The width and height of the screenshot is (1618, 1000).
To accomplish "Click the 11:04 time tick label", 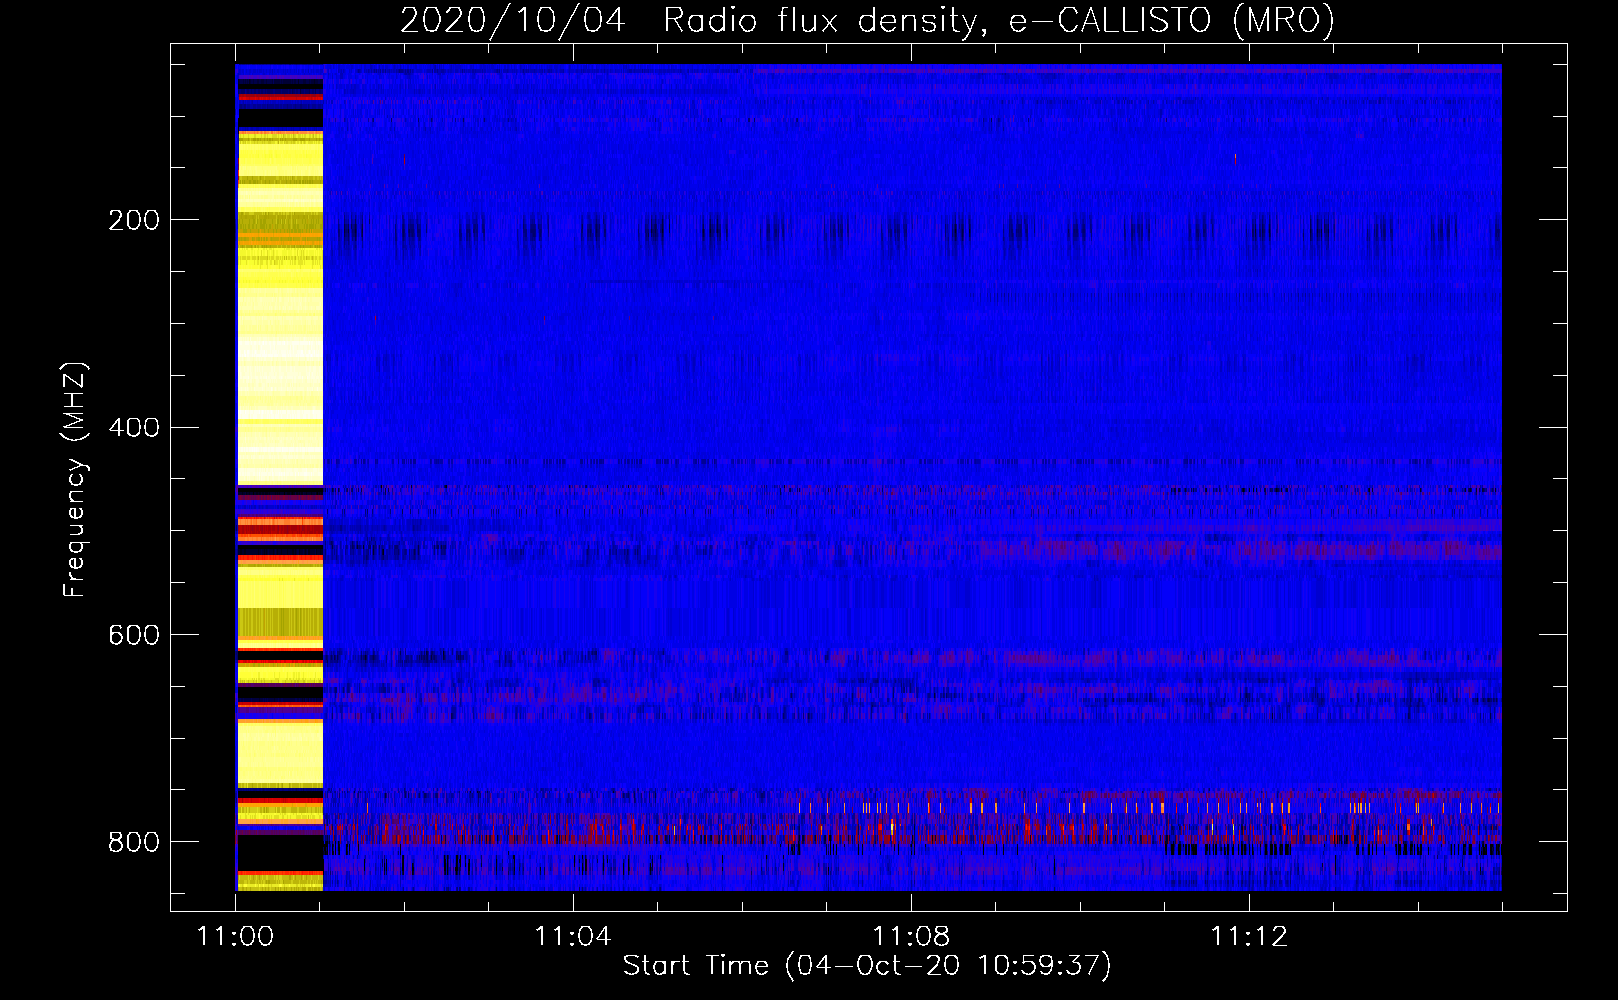I will [573, 936].
